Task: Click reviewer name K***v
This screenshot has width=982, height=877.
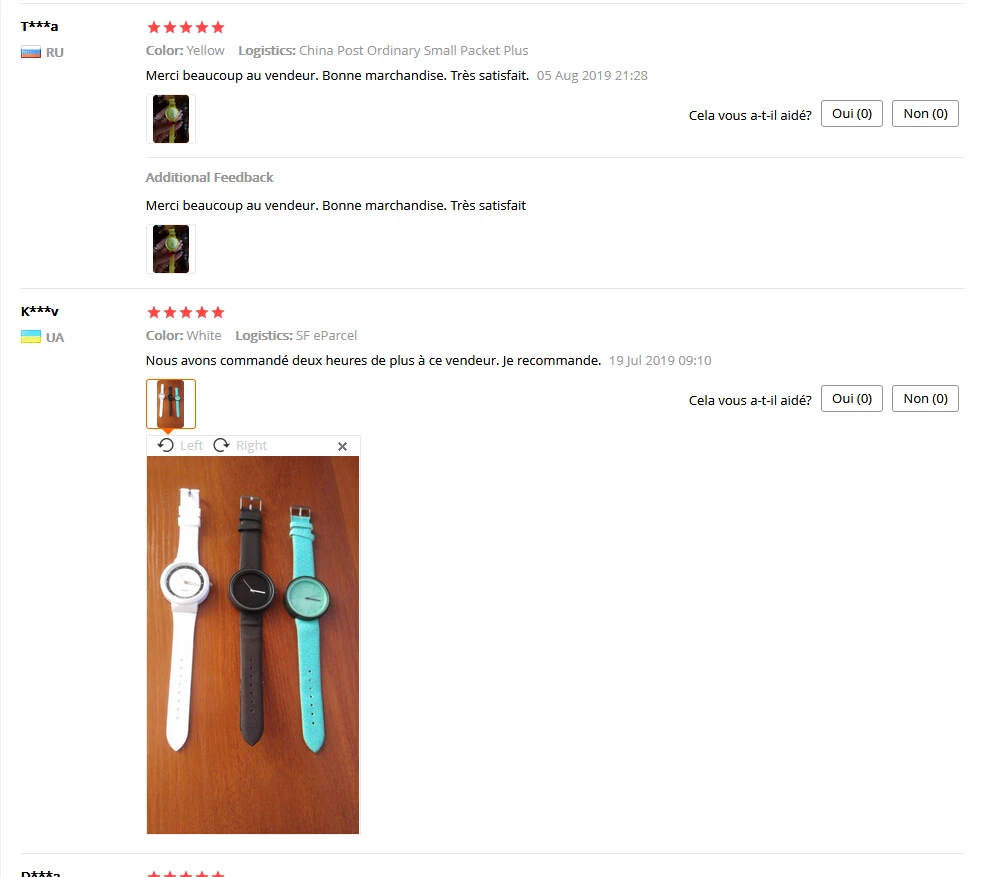Action: point(39,311)
